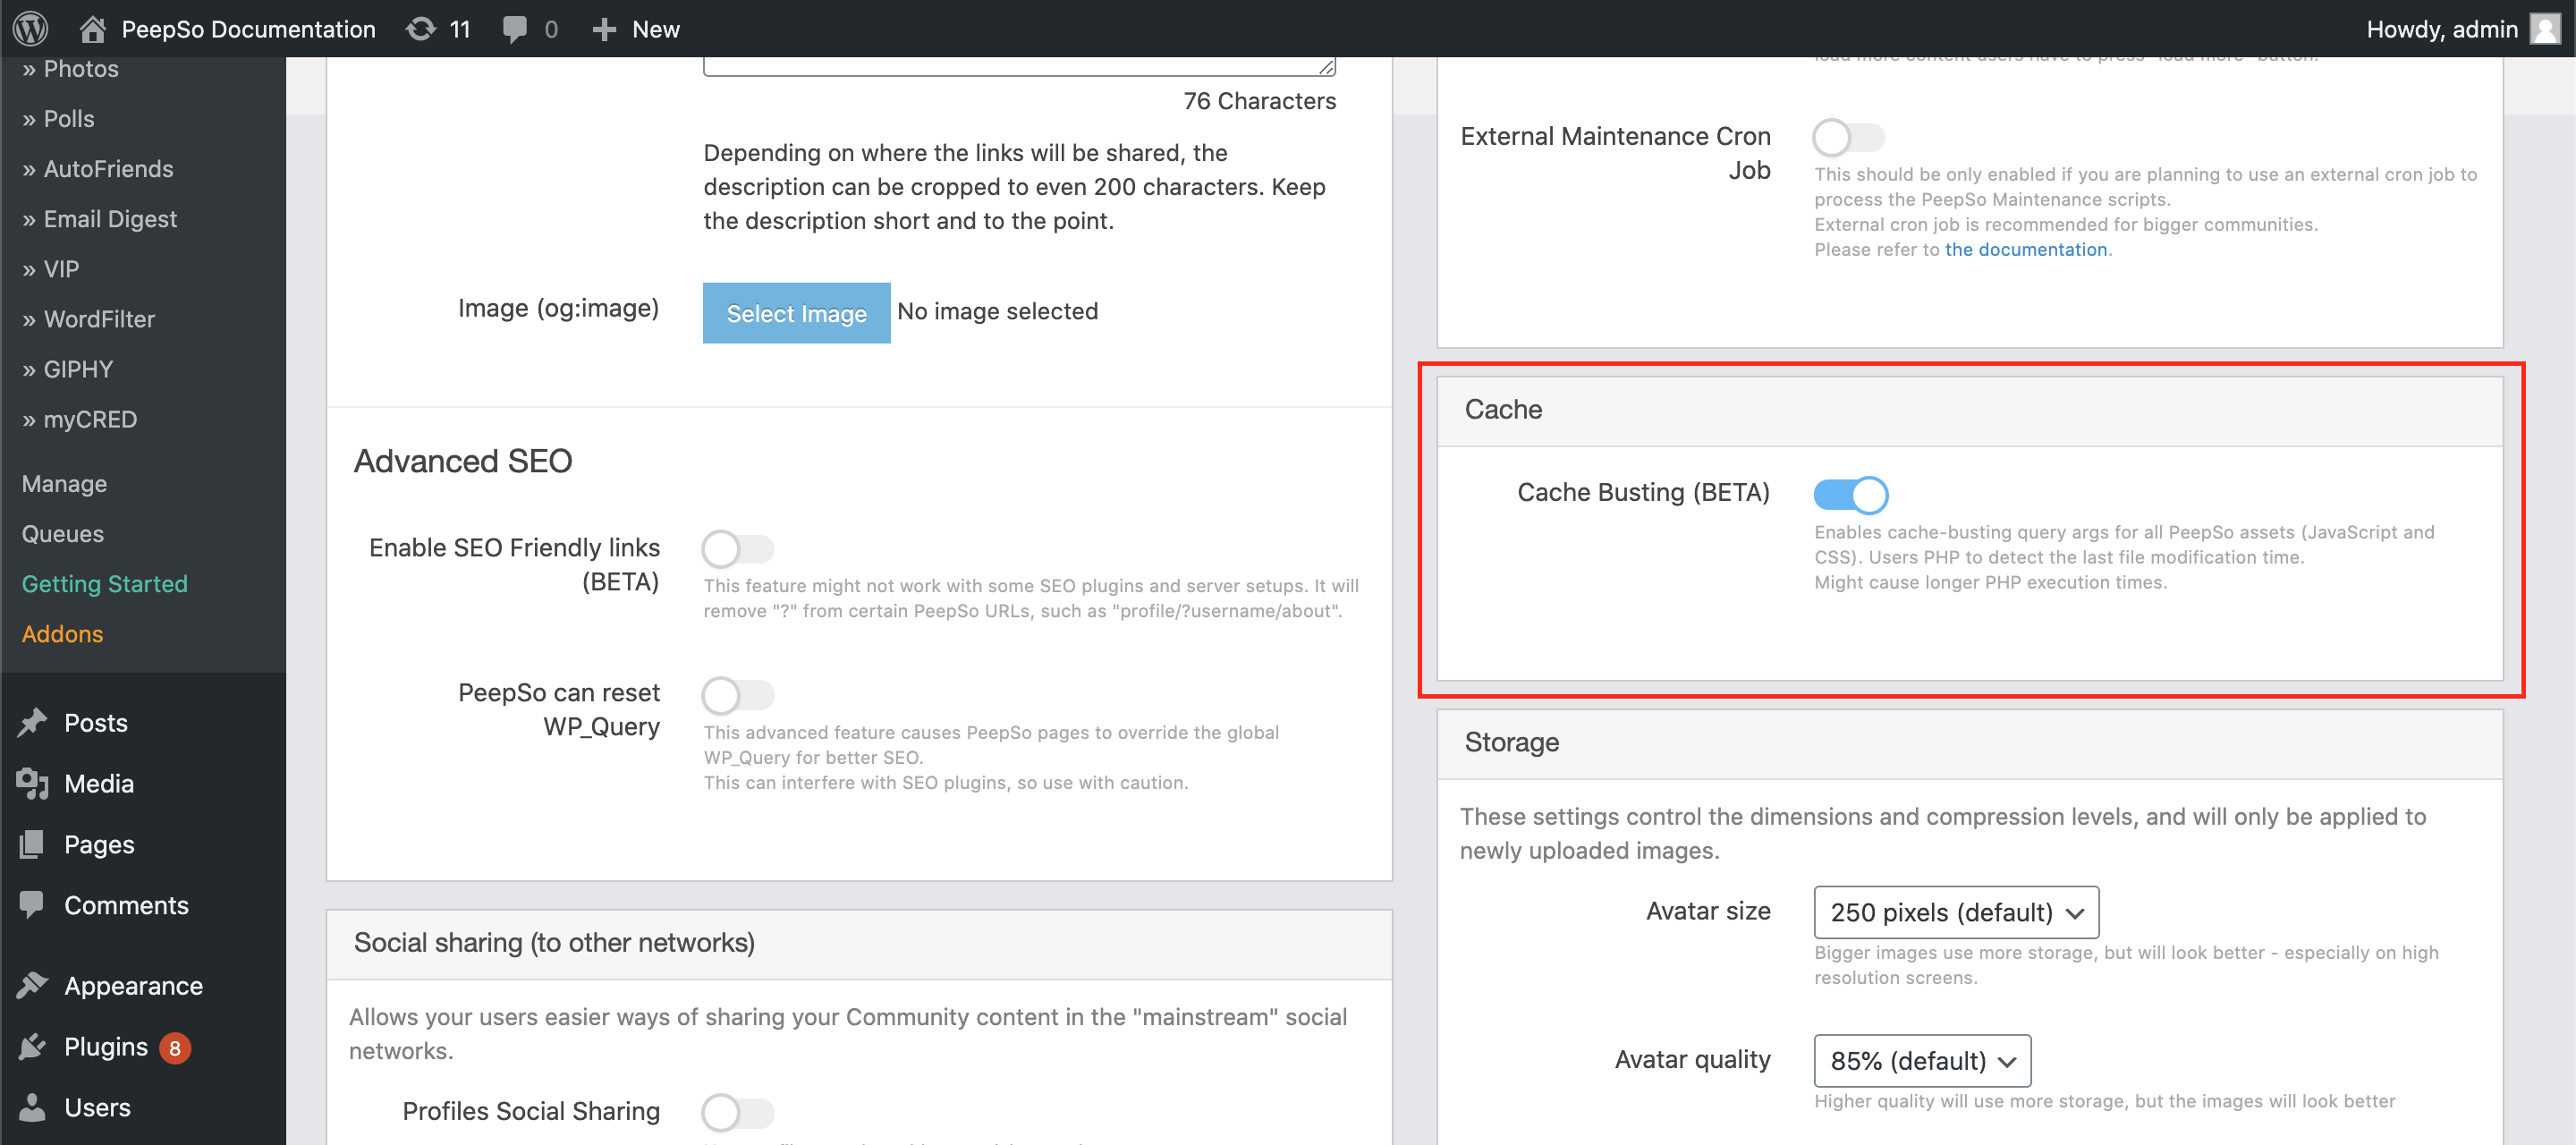Open the Avatar quality dropdown
Screen dimensions: 2576x1145
[x=1922, y=1060]
